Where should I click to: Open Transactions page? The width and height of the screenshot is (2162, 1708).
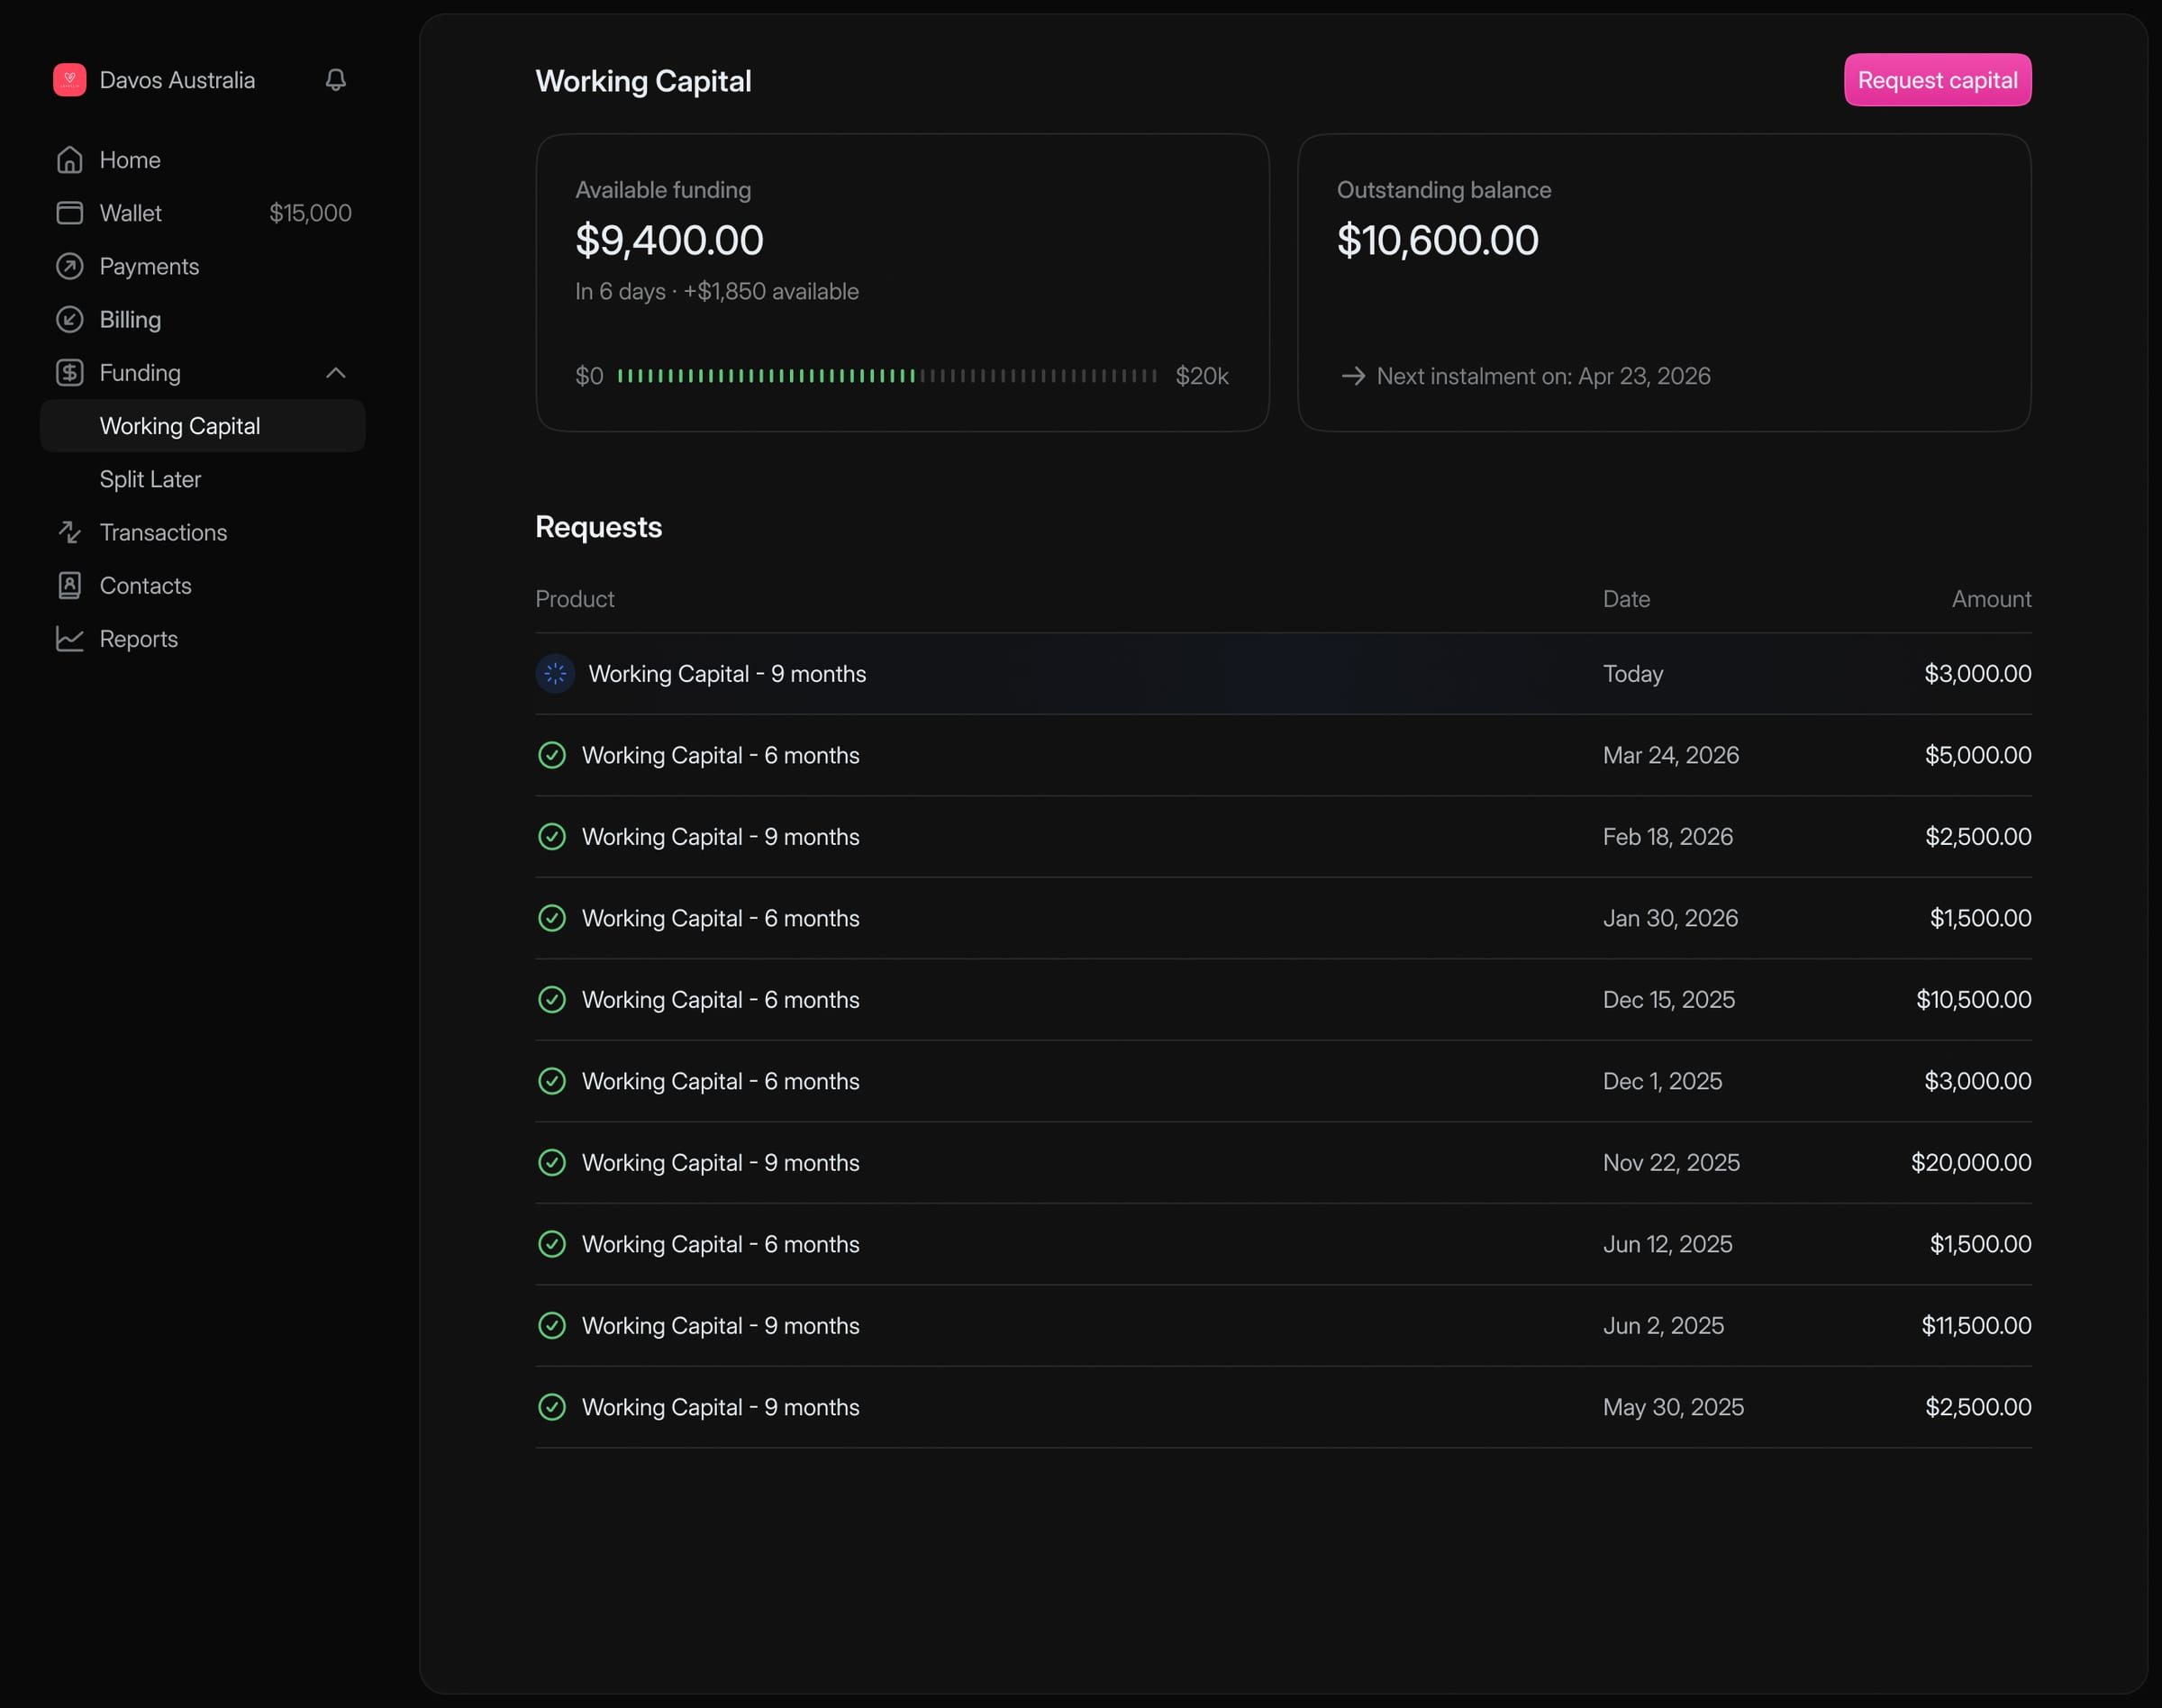pyautogui.click(x=203, y=532)
